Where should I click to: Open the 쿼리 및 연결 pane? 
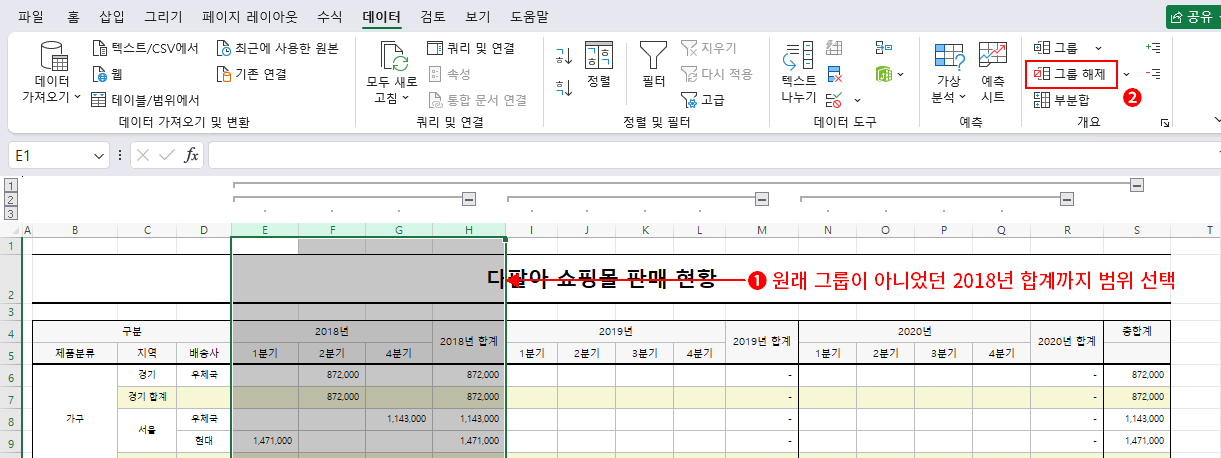point(470,48)
